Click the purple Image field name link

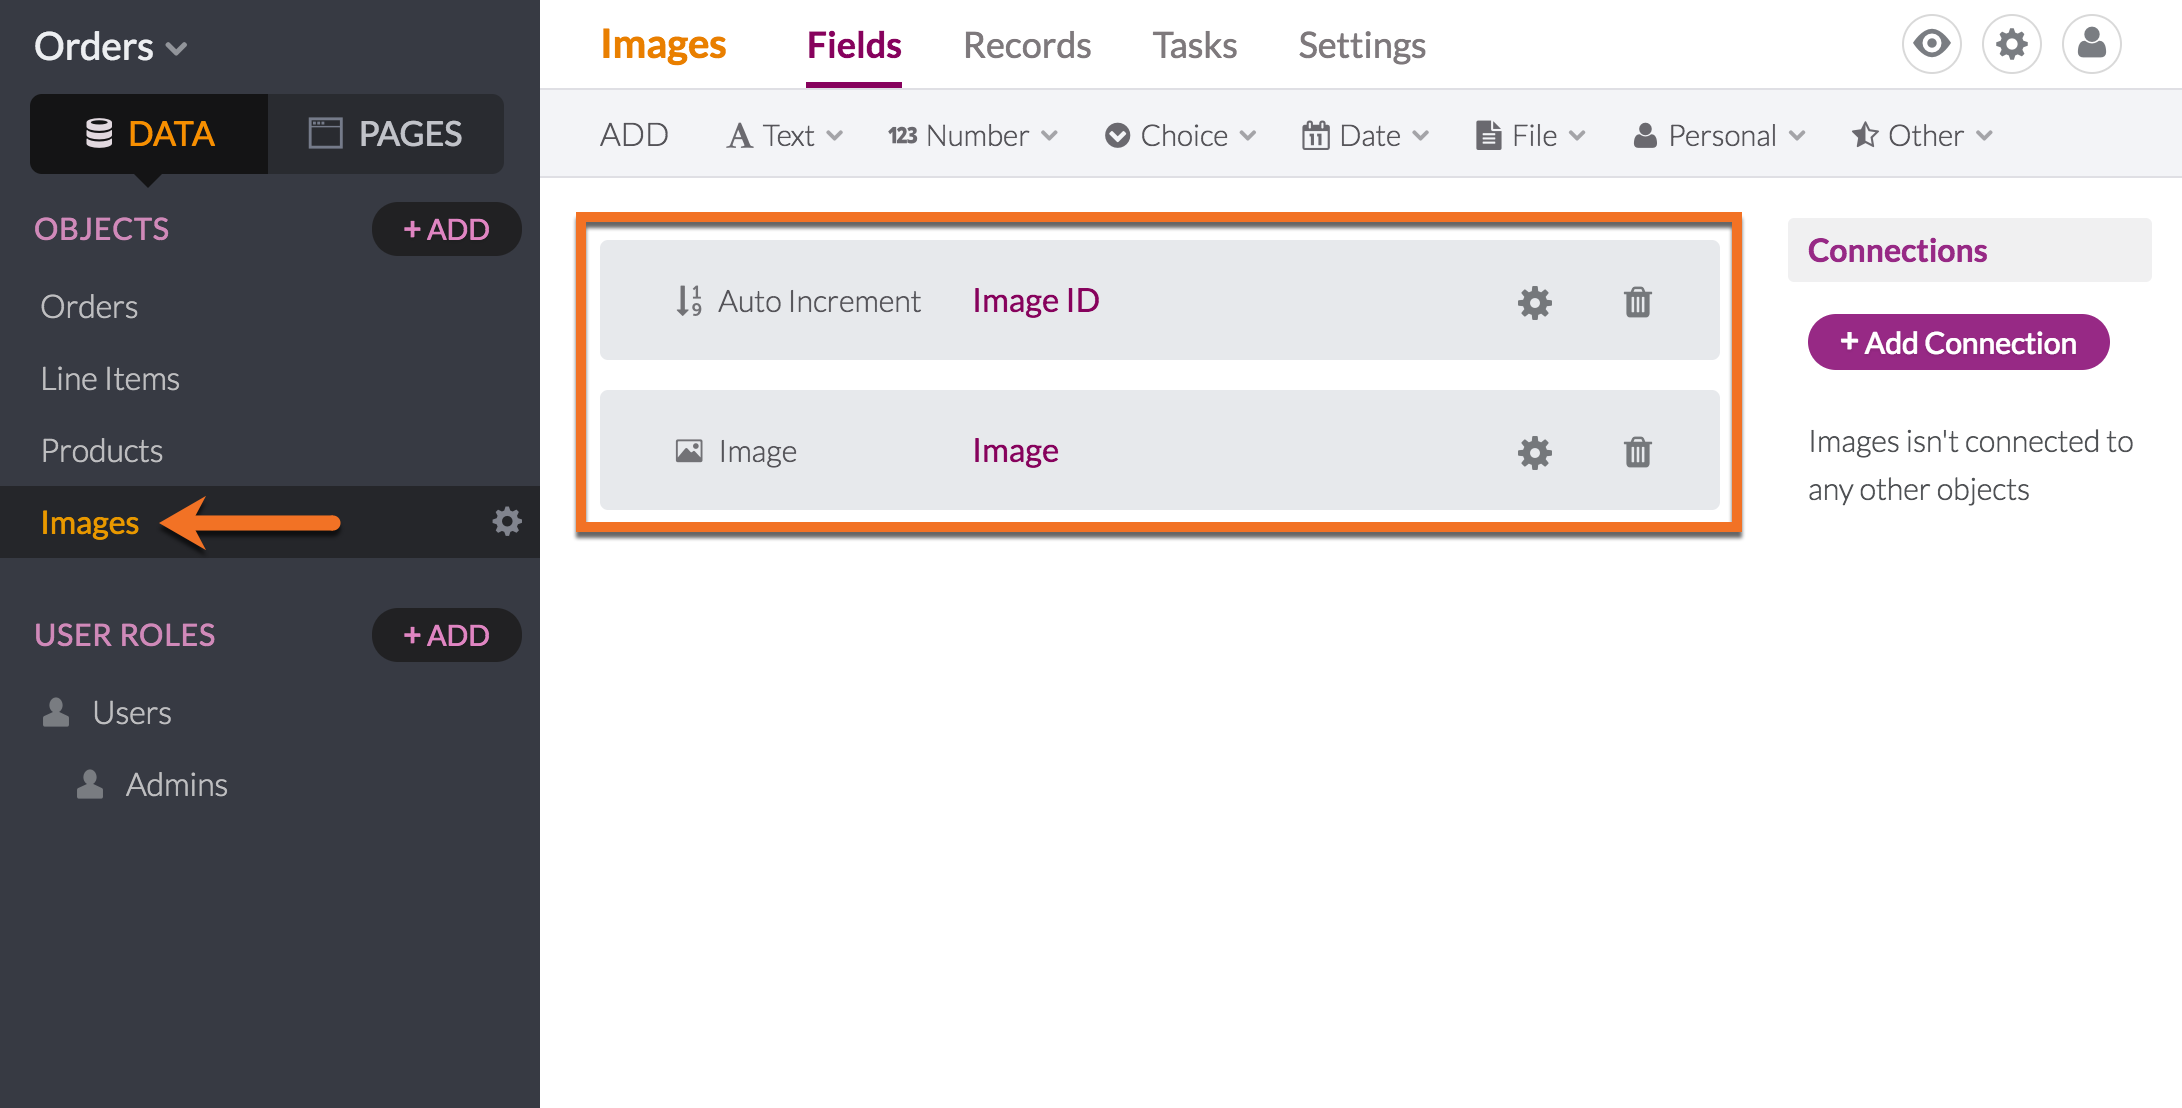1015,451
